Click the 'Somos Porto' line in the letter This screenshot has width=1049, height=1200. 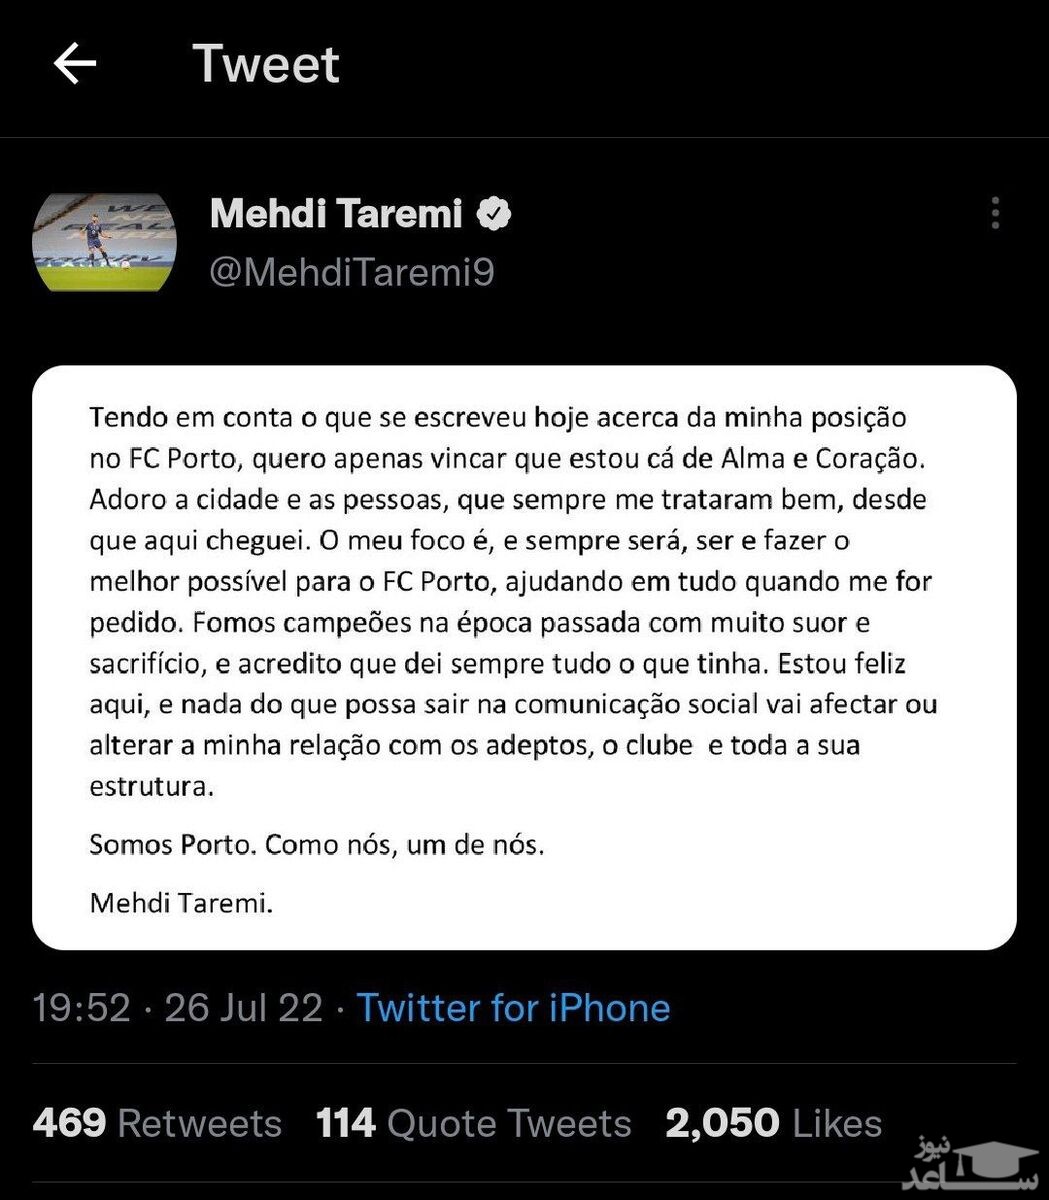pyautogui.click(x=317, y=845)
